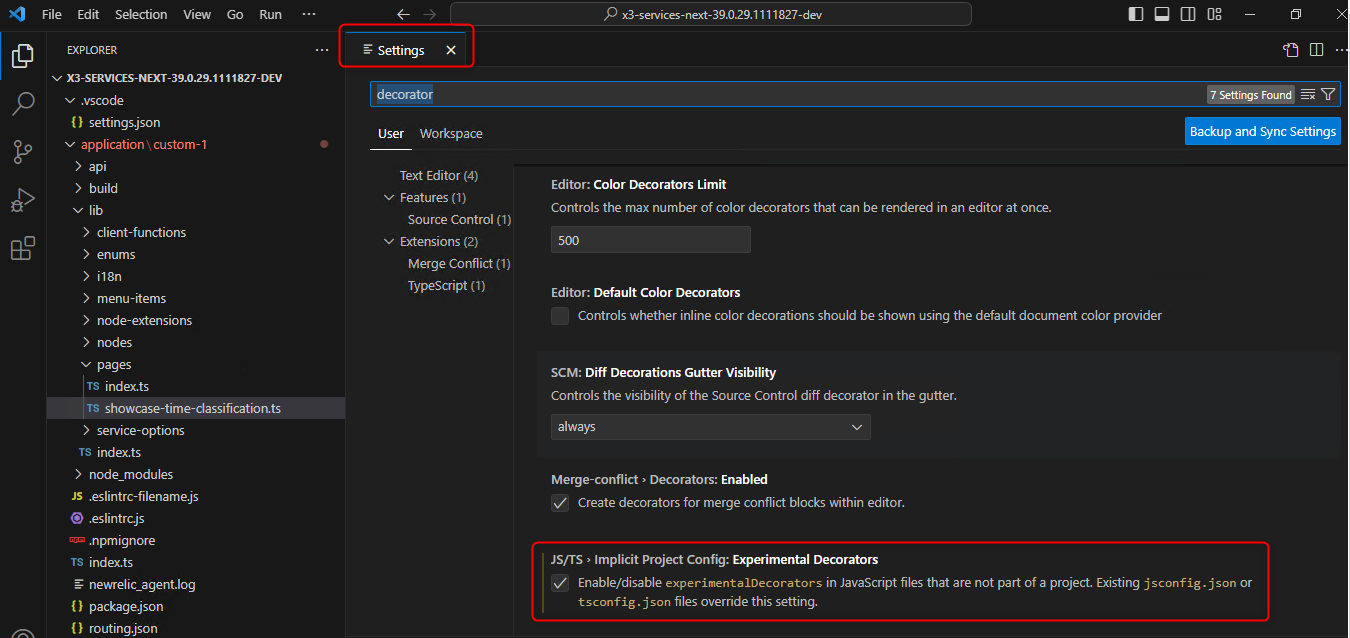
Task: Clear settings search input icon
Action: click(1308, 94)
